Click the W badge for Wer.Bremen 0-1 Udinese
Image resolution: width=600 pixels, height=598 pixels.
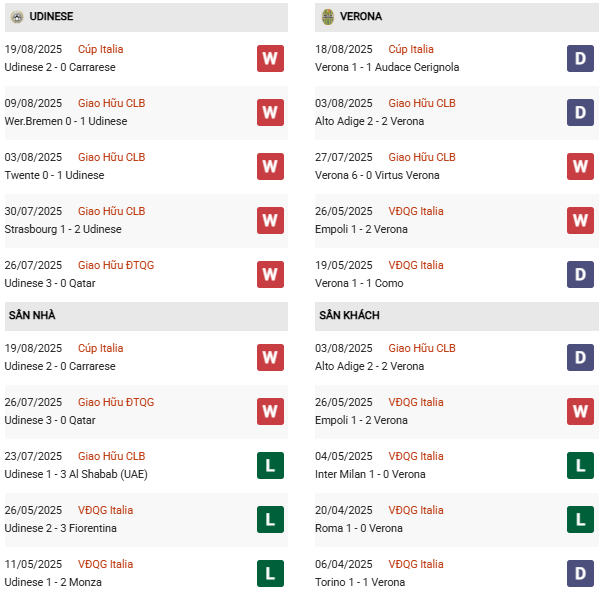pyautogui.click(x=270, y=112)
